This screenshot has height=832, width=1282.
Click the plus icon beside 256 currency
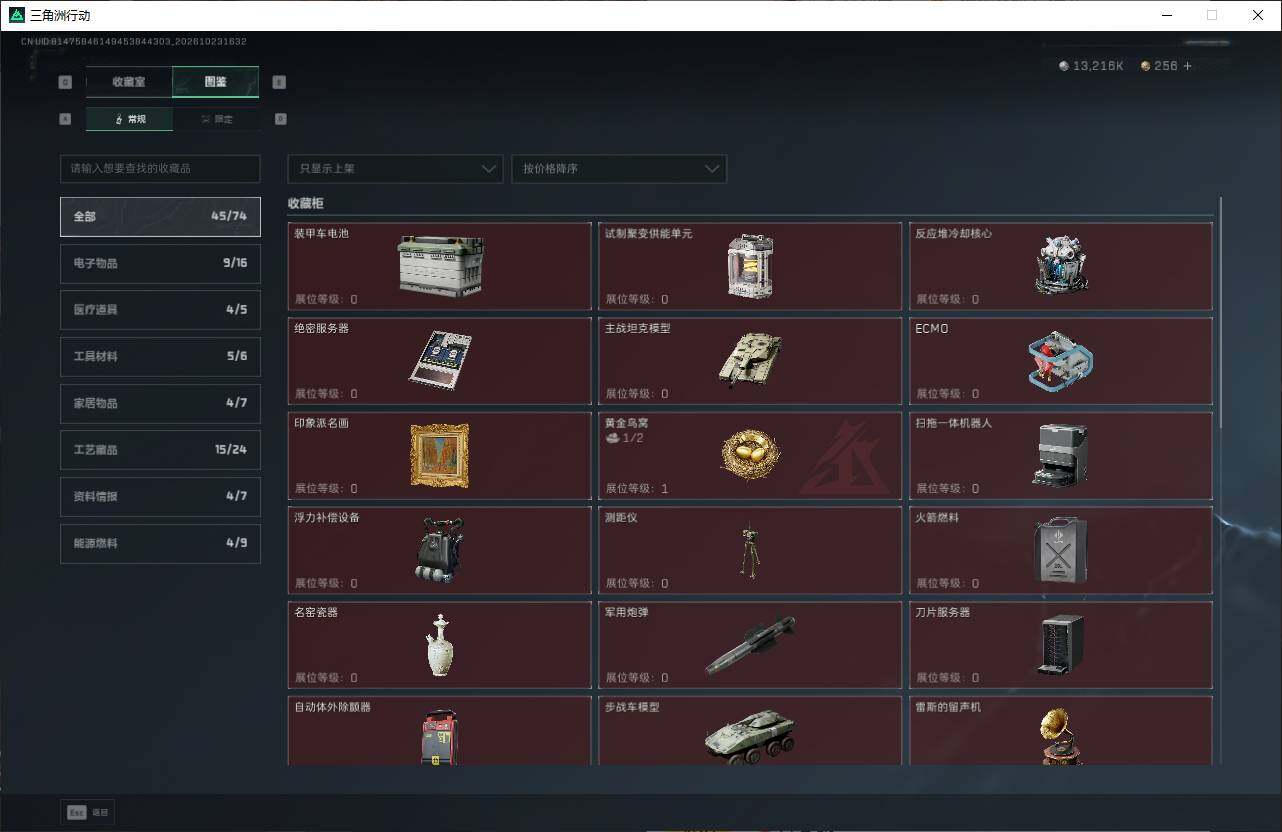1188,66
